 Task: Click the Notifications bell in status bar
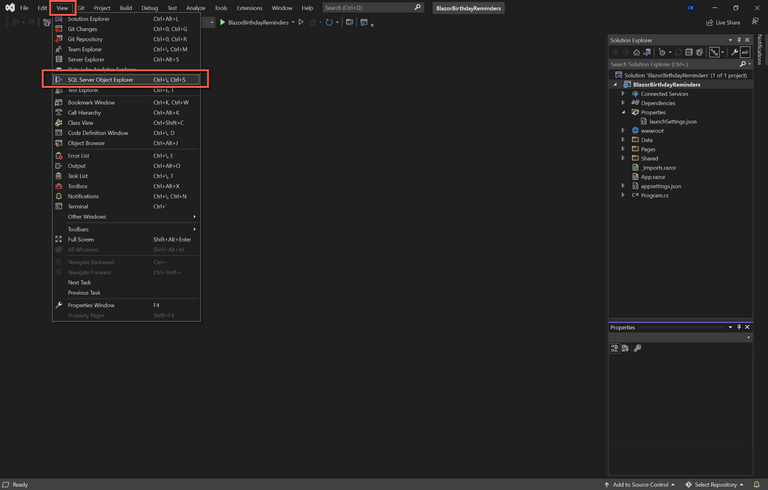click(757, 484)
